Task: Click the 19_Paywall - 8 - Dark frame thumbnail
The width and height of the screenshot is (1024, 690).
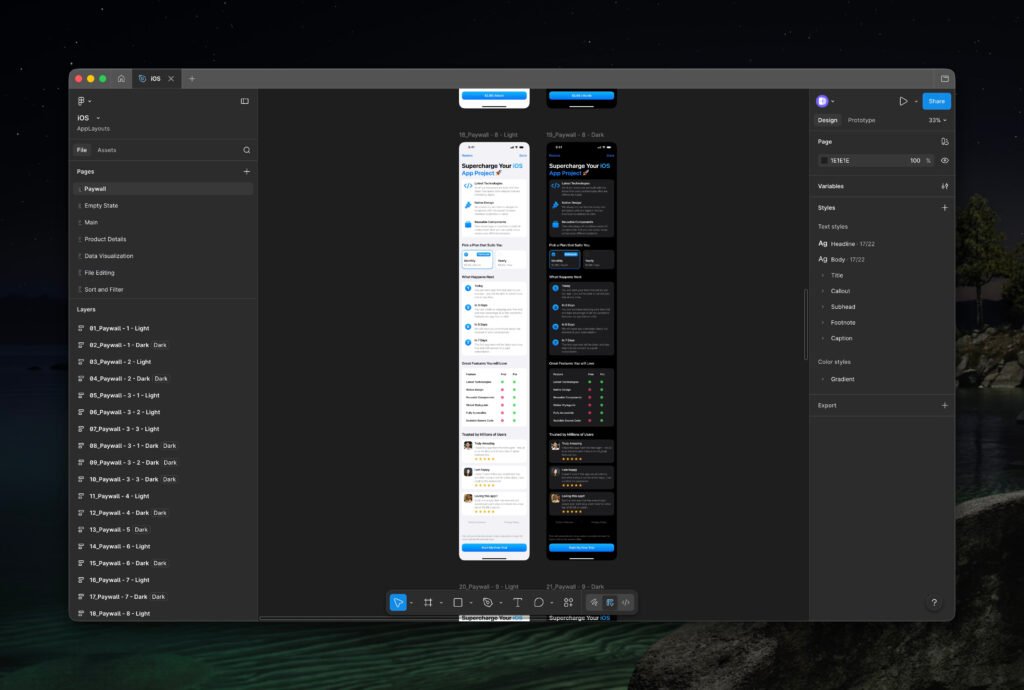Action: (x=581, y=351)
